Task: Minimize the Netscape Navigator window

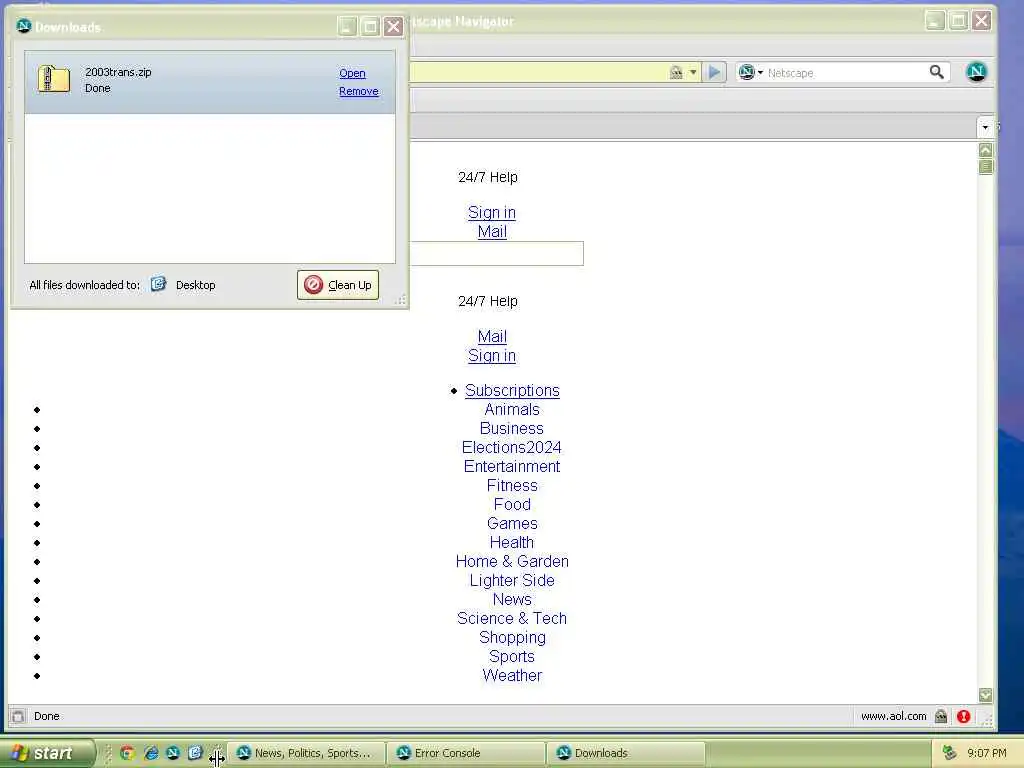Action: pos(935,20)
